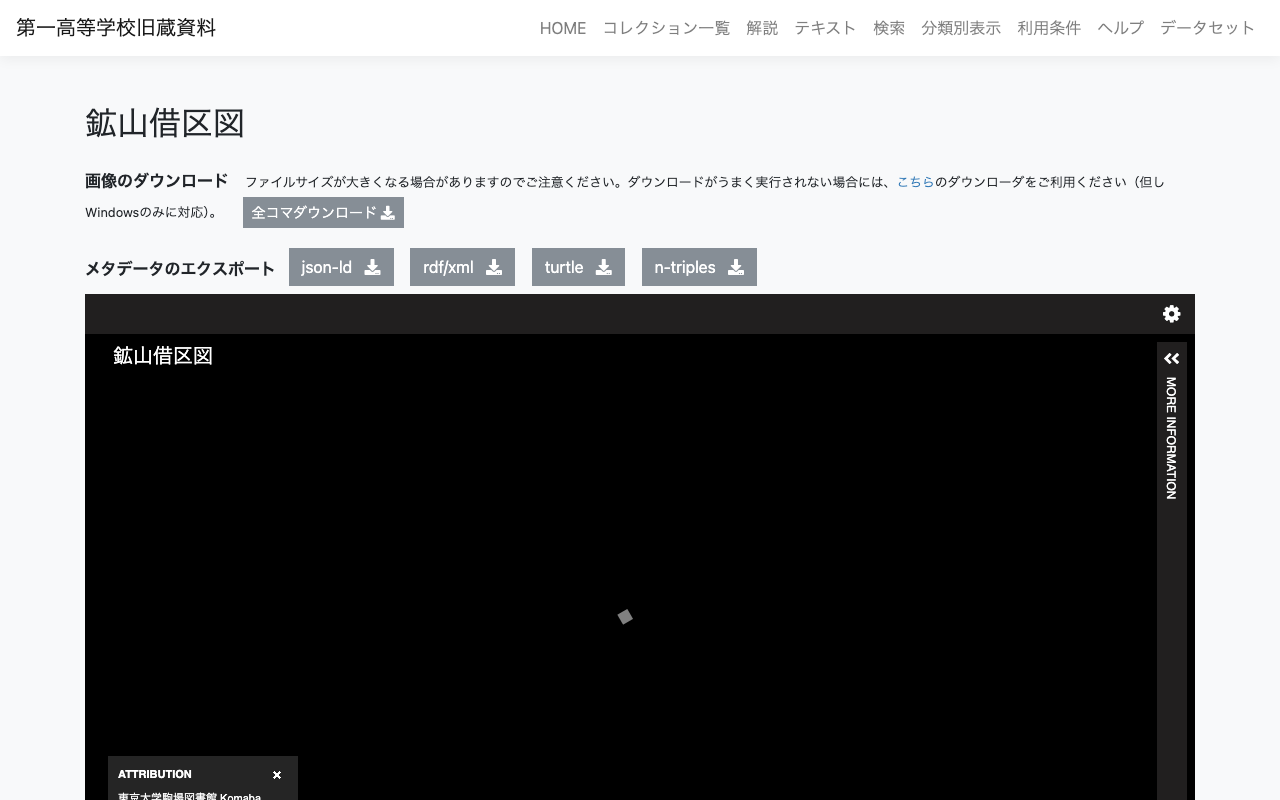Open the 検索 search page
1280x800 pixels.
pos(889,28)
